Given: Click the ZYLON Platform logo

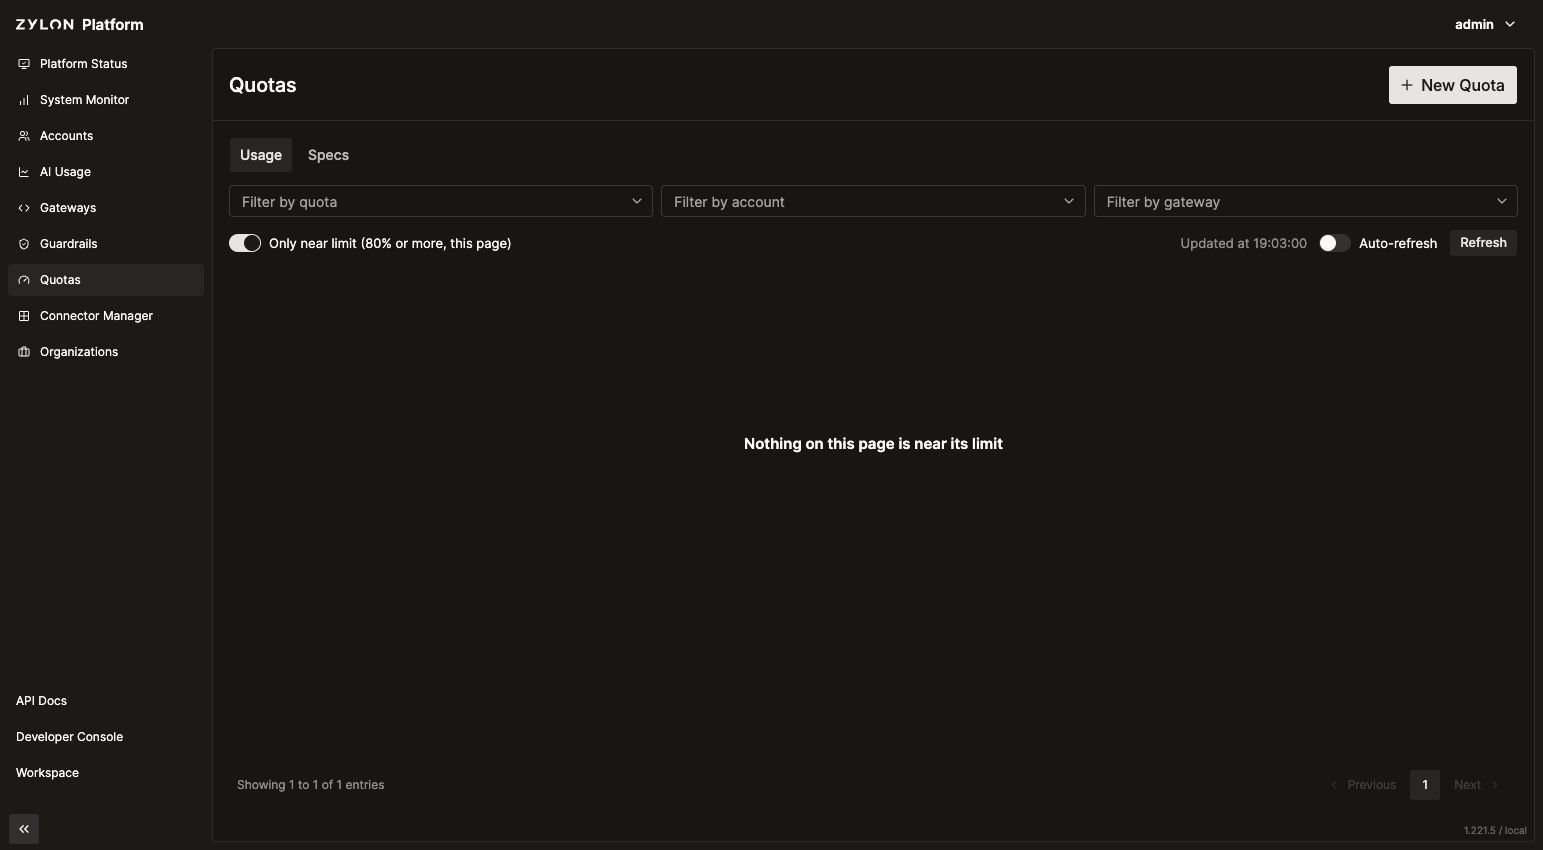Looking at the screenshot, I should coord(80,24).
